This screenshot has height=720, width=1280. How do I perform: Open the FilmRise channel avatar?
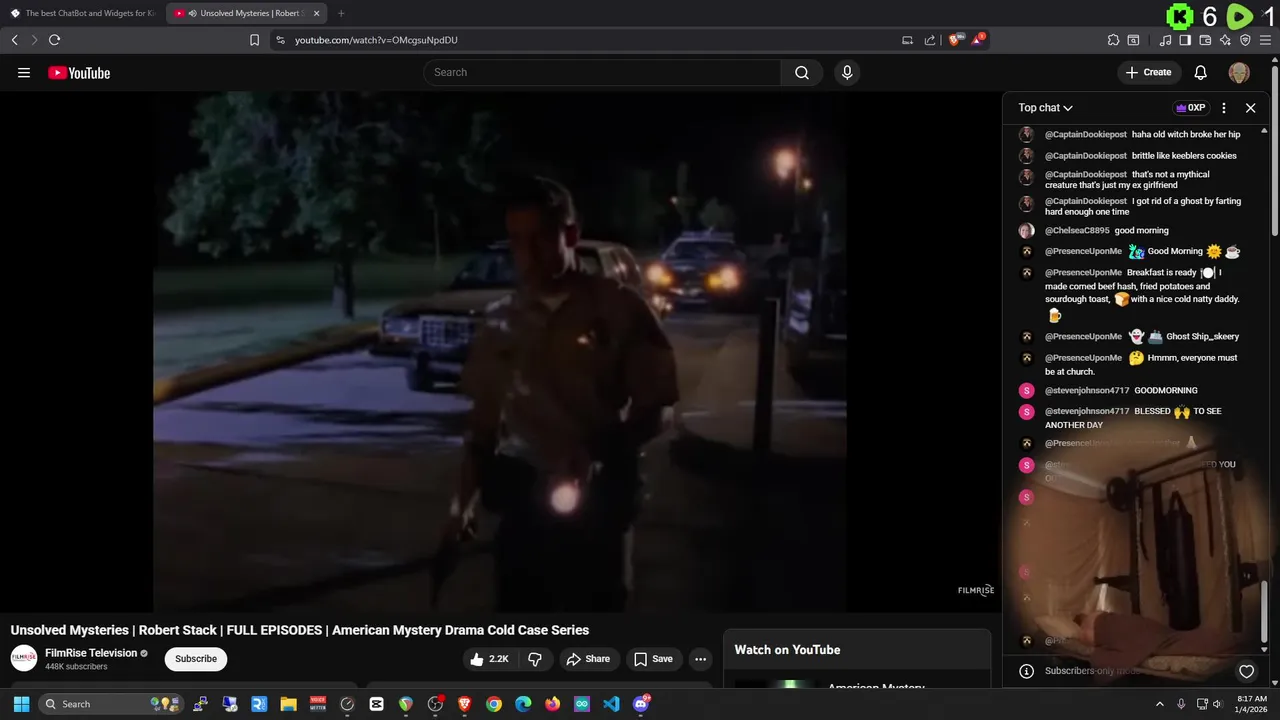24,658
